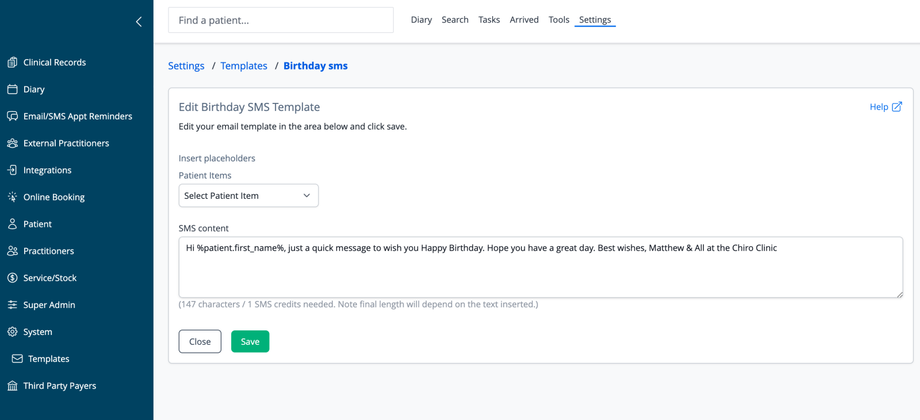Switch to the Arrived tab
Viewport: 920px width, 420px height.
[524, 20]
